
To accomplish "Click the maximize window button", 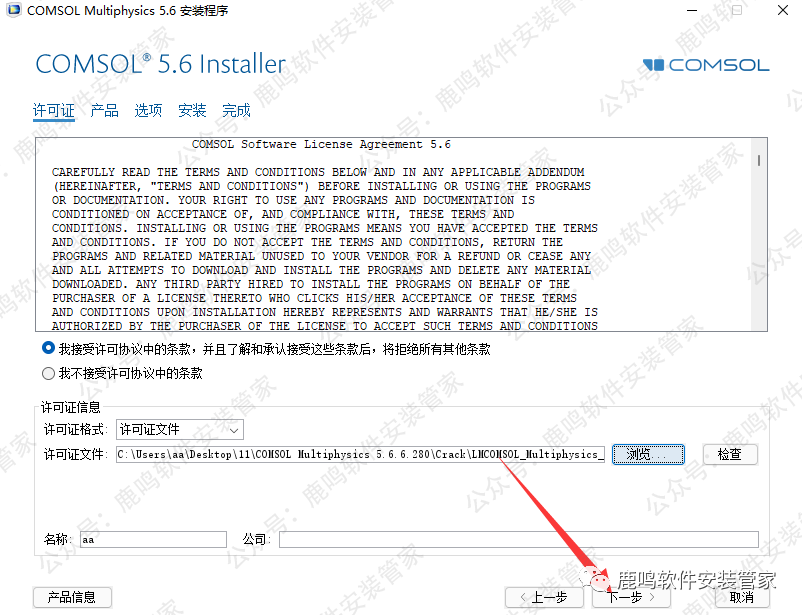I will click(737, 10).
